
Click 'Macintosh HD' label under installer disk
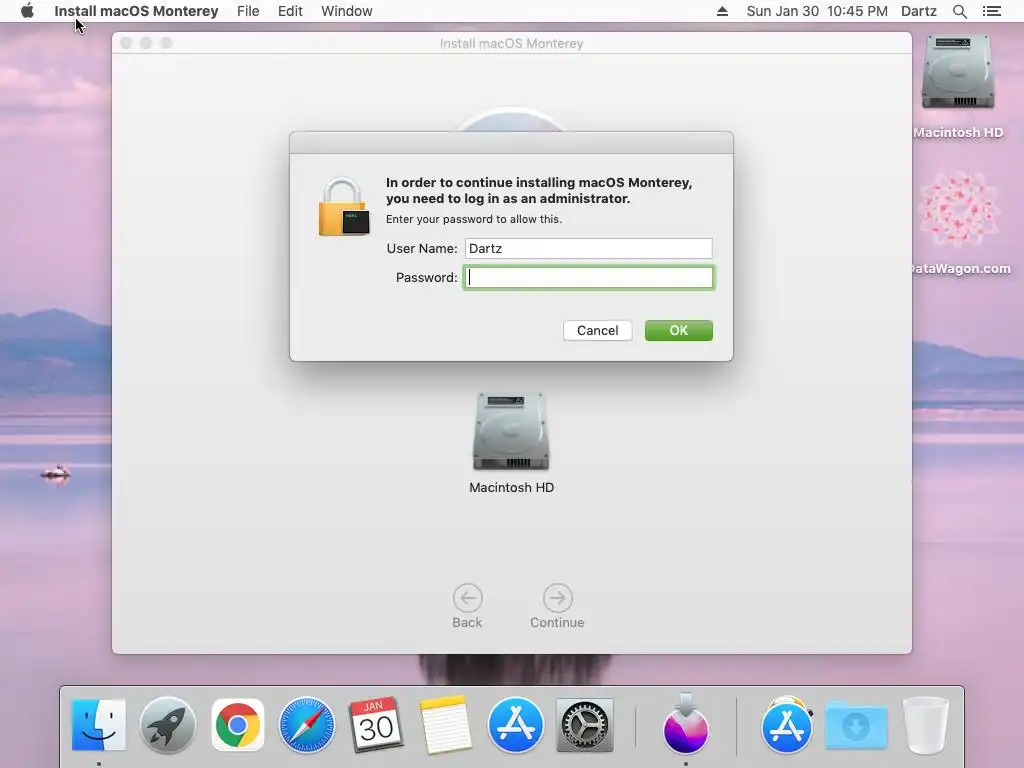511,487
